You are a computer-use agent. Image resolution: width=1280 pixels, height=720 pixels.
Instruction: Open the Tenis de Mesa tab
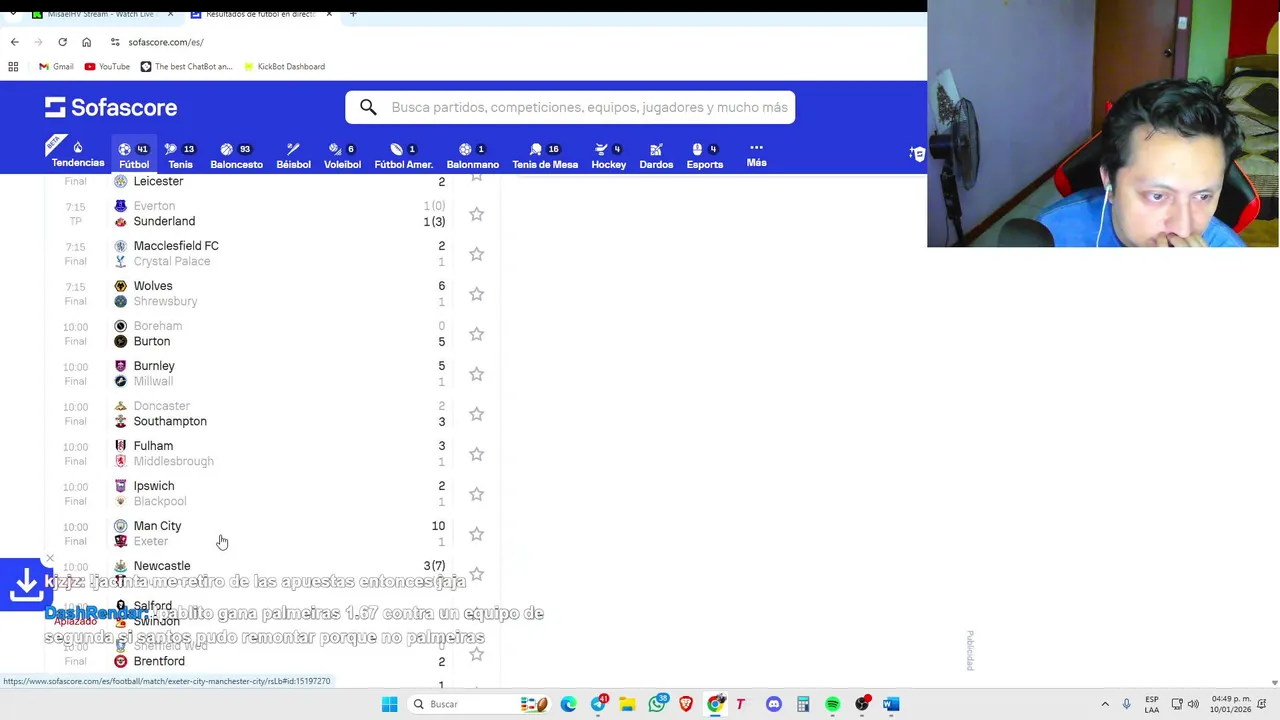pyautogui.click(x=545, y=155)
